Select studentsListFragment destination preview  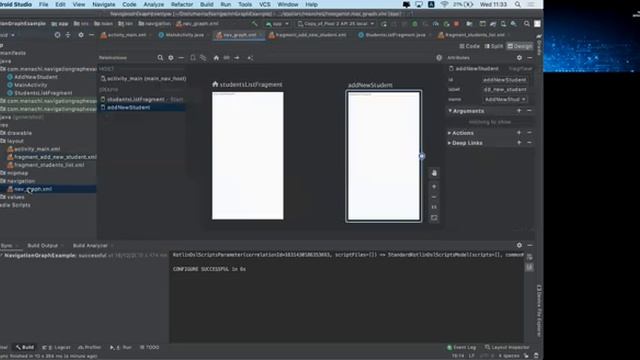coord(248,156)
